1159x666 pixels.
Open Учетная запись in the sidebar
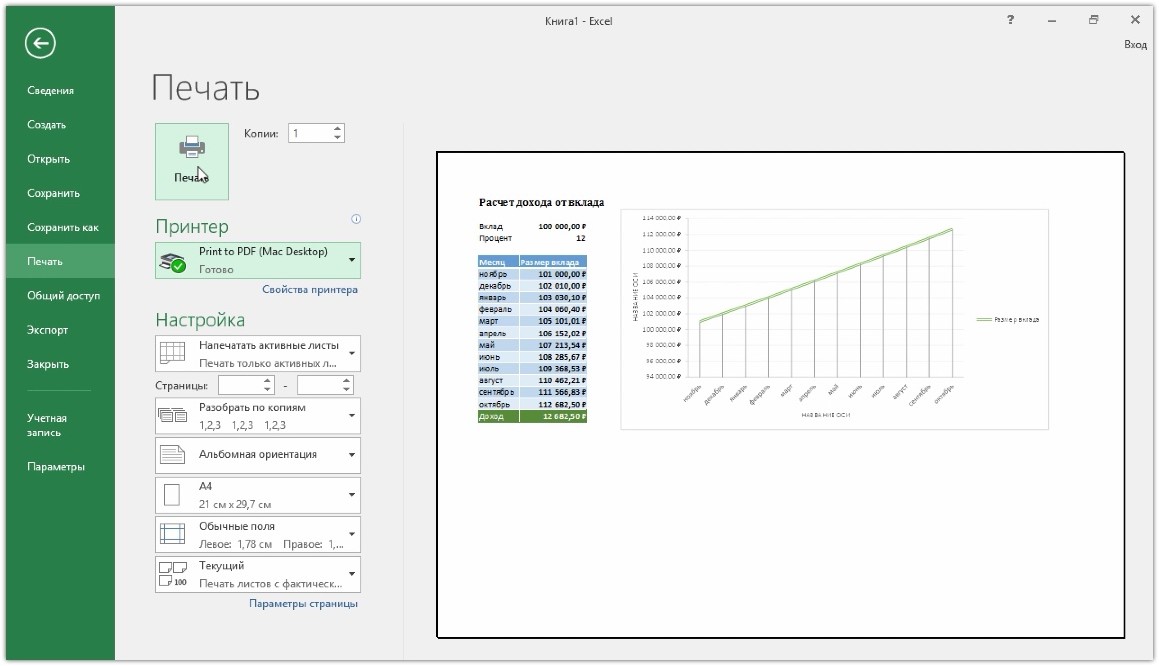coord(47,425)
